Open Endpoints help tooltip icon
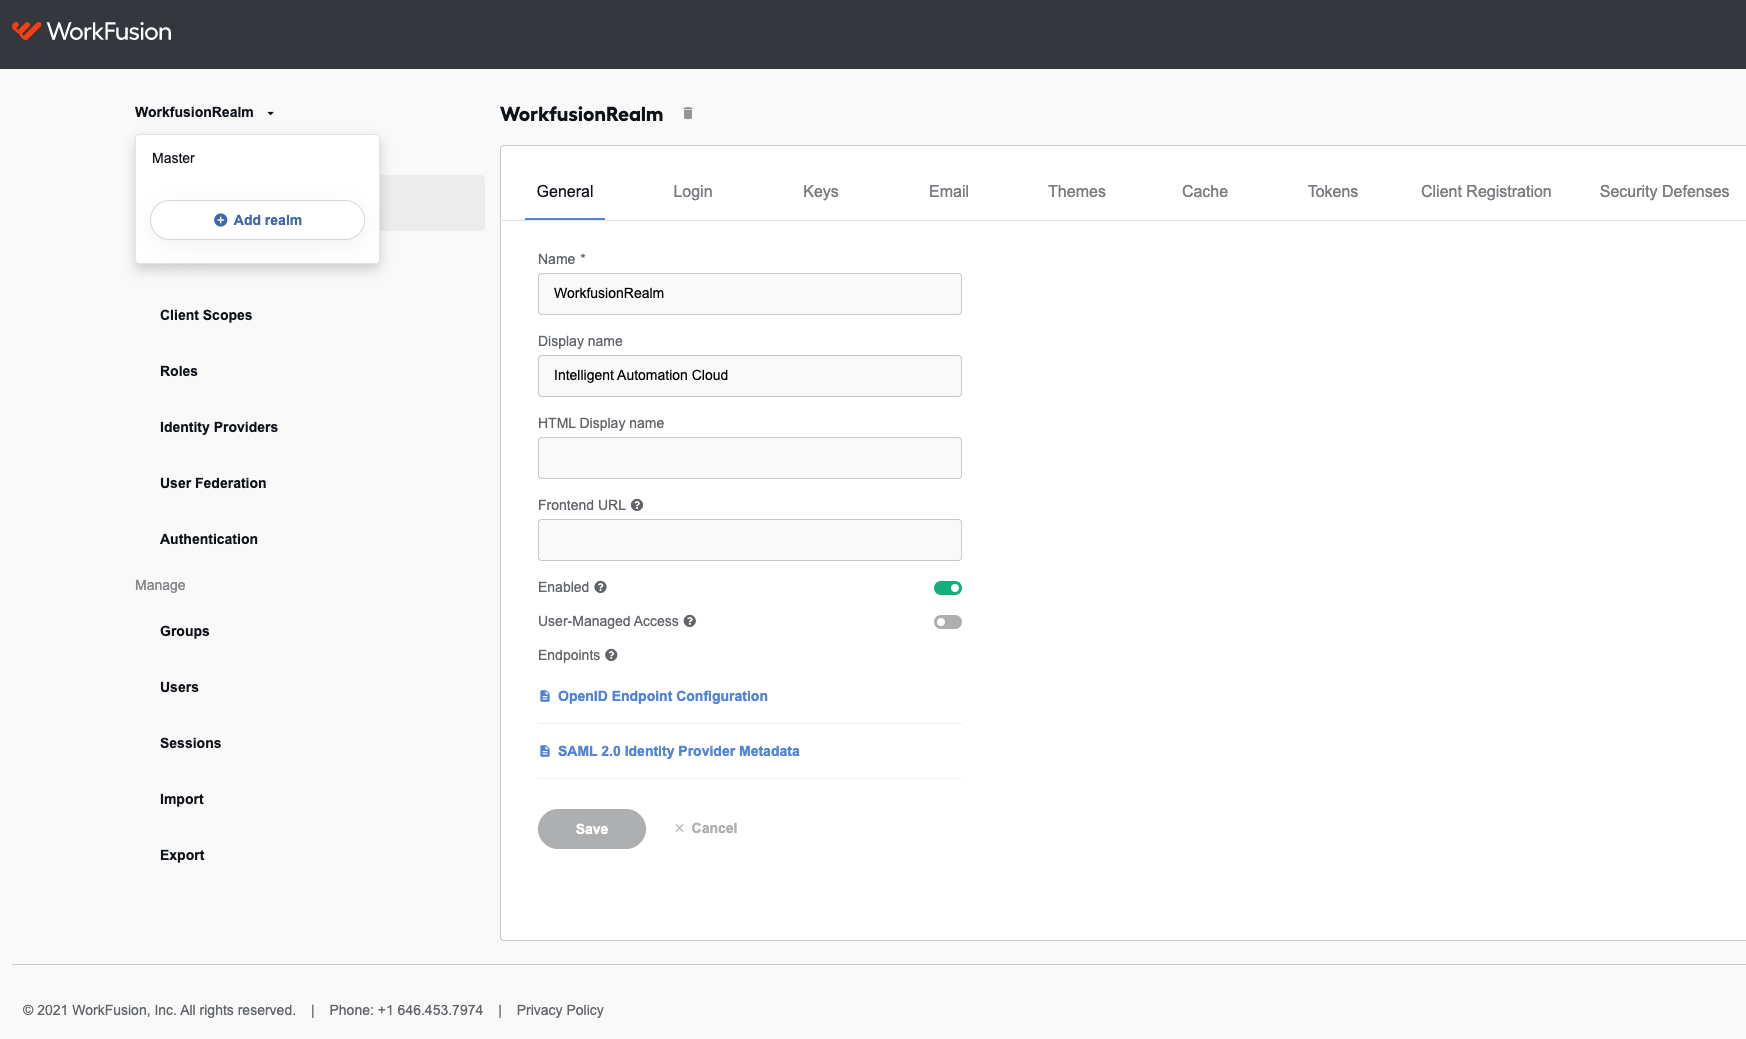 [611, 655]
